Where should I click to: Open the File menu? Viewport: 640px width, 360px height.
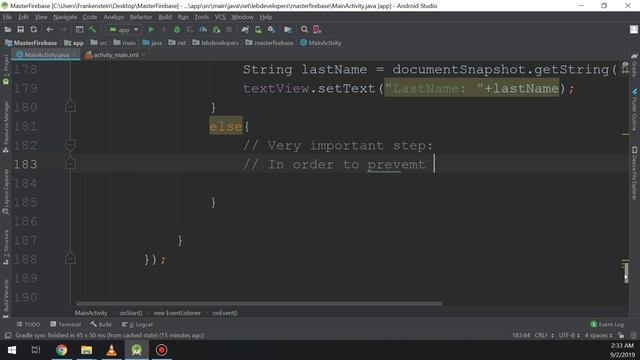click(x=7, y=17)
